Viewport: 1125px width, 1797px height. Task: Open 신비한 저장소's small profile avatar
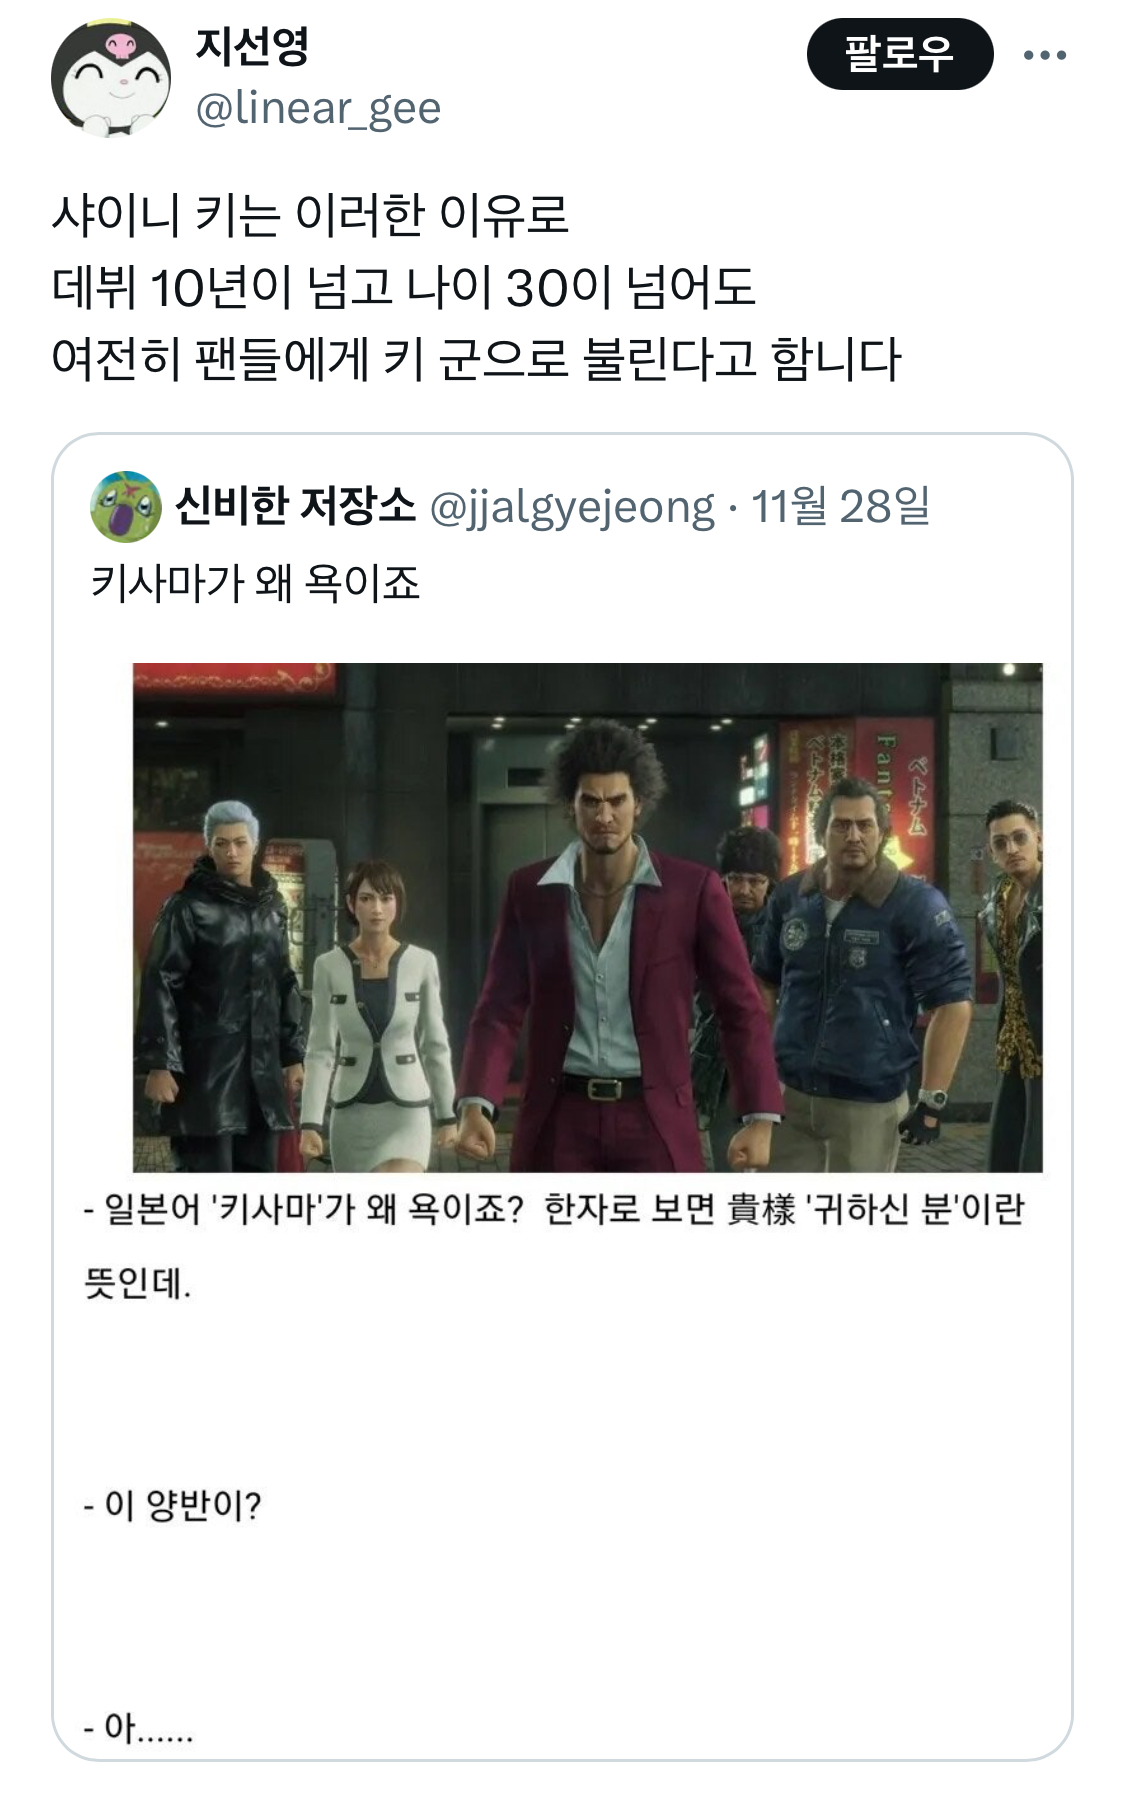[126, 506]
